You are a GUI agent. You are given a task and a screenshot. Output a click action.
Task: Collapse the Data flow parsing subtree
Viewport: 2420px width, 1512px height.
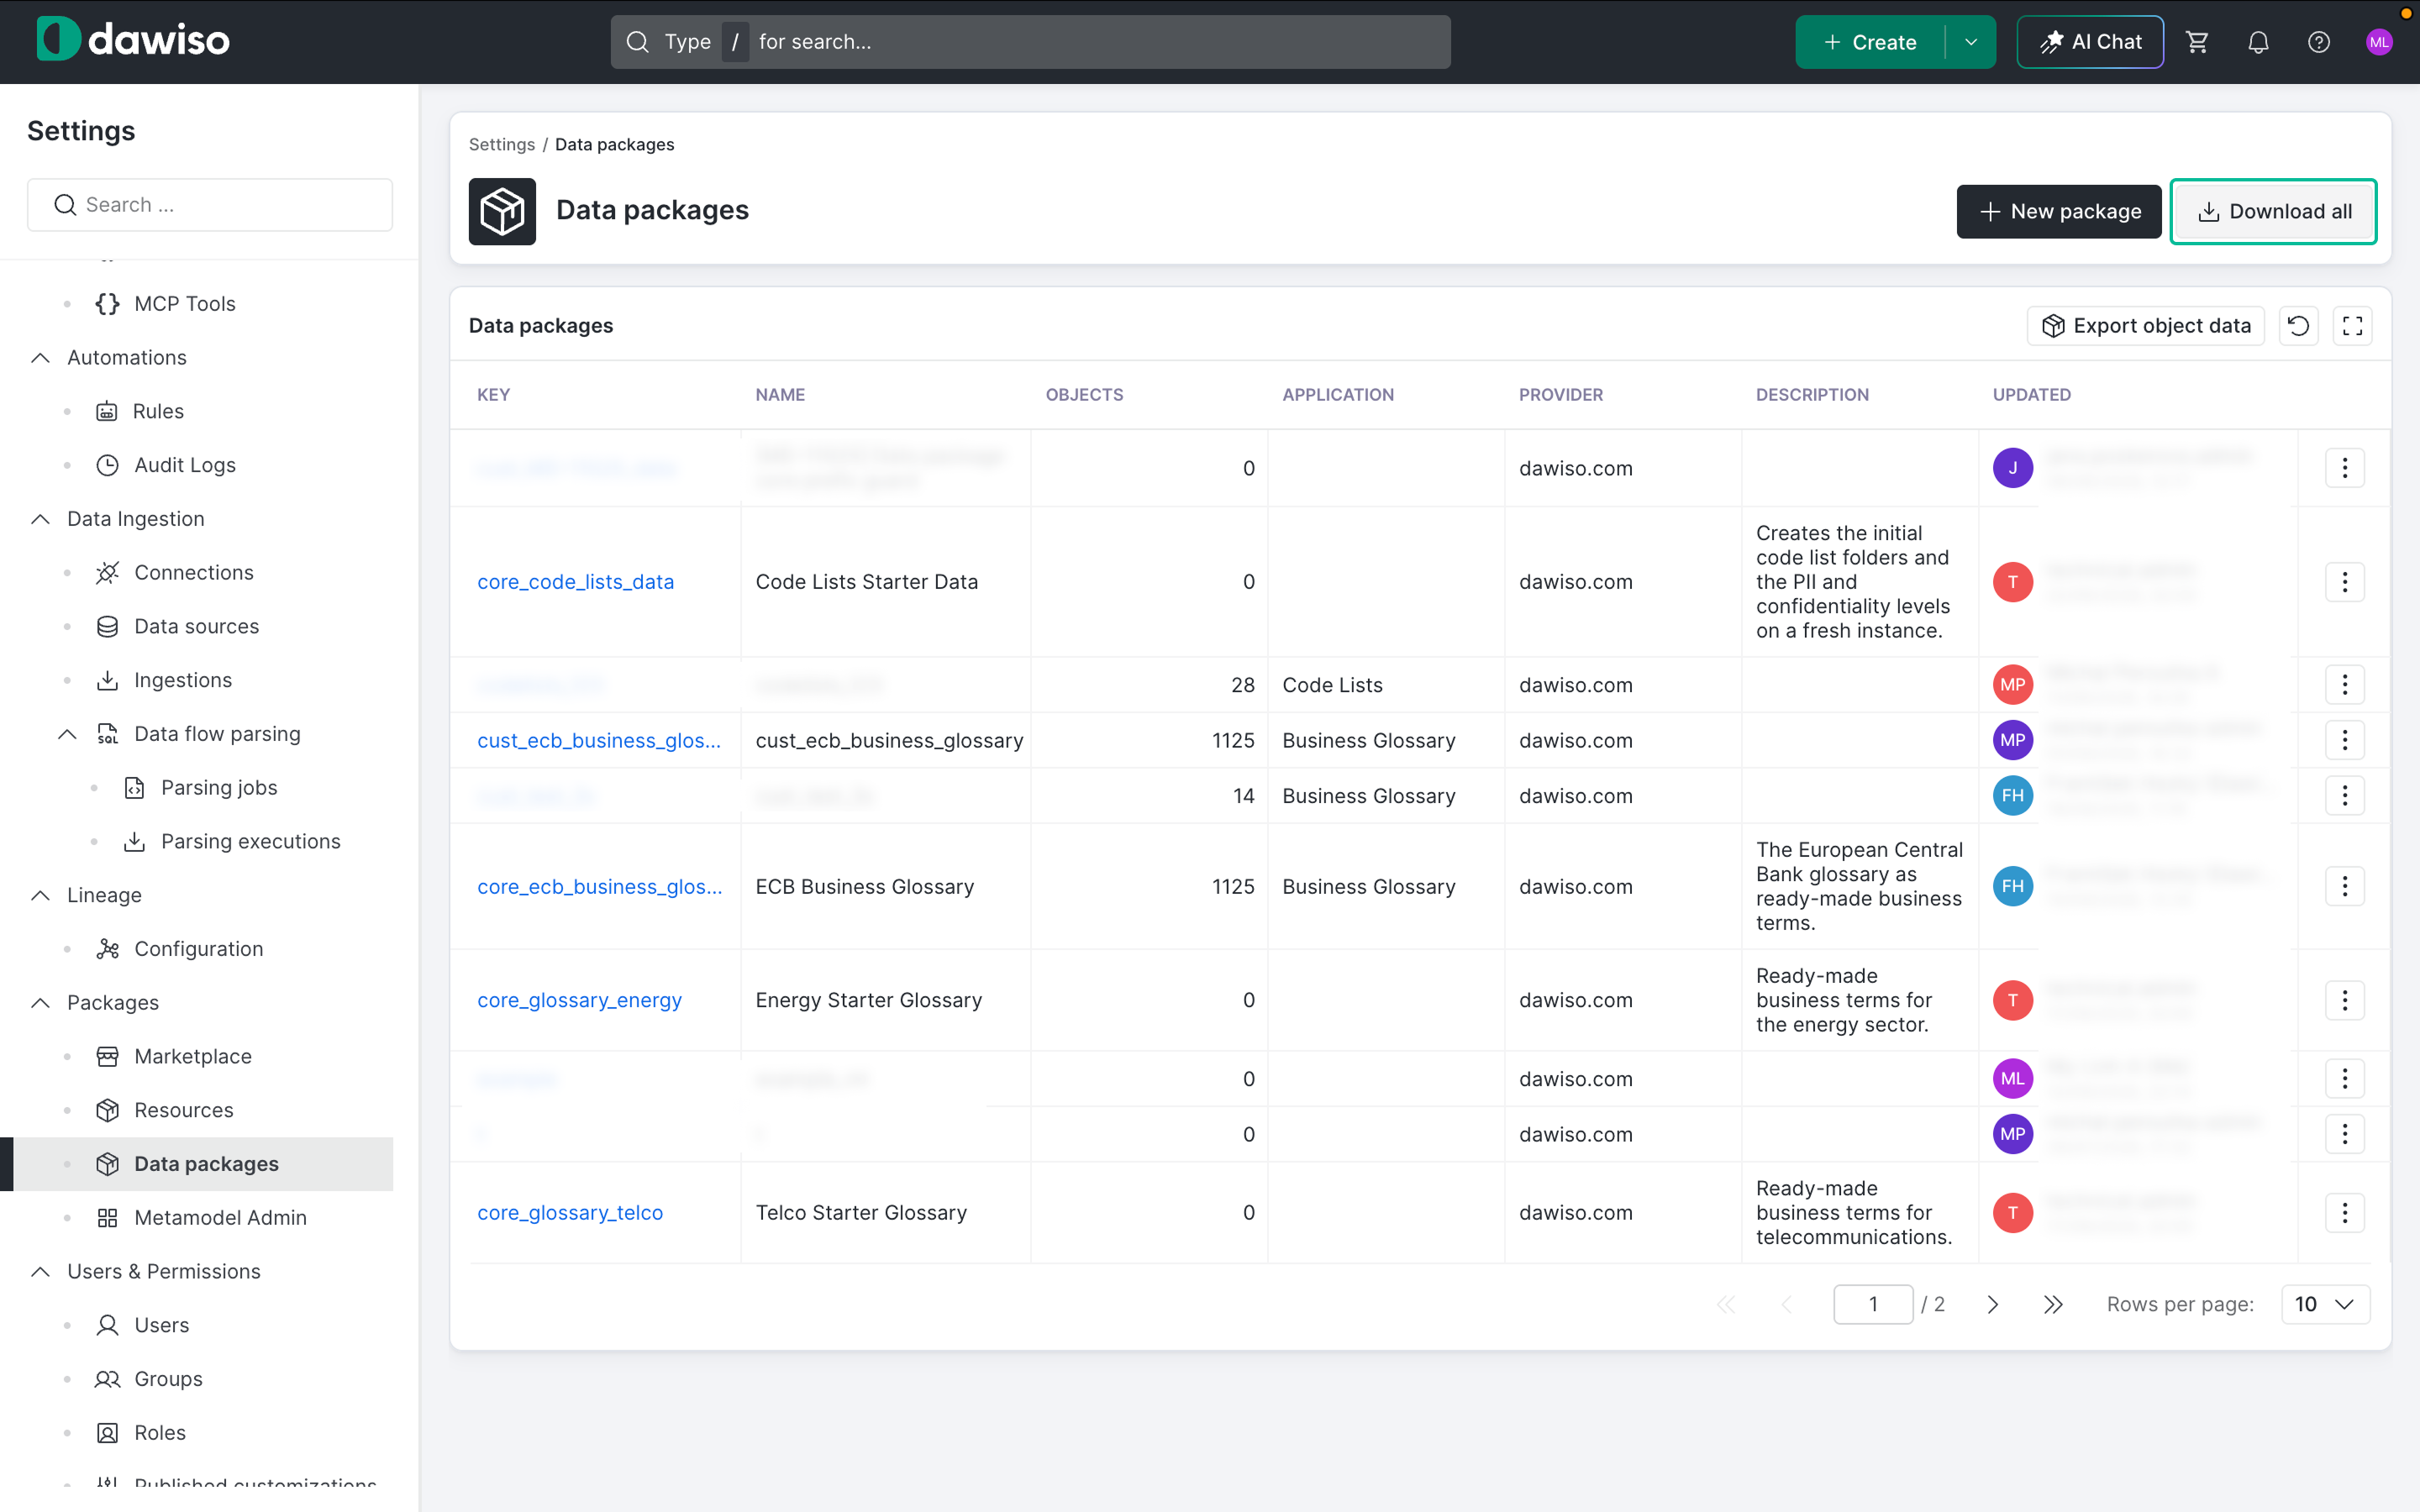tap(67, 734)
